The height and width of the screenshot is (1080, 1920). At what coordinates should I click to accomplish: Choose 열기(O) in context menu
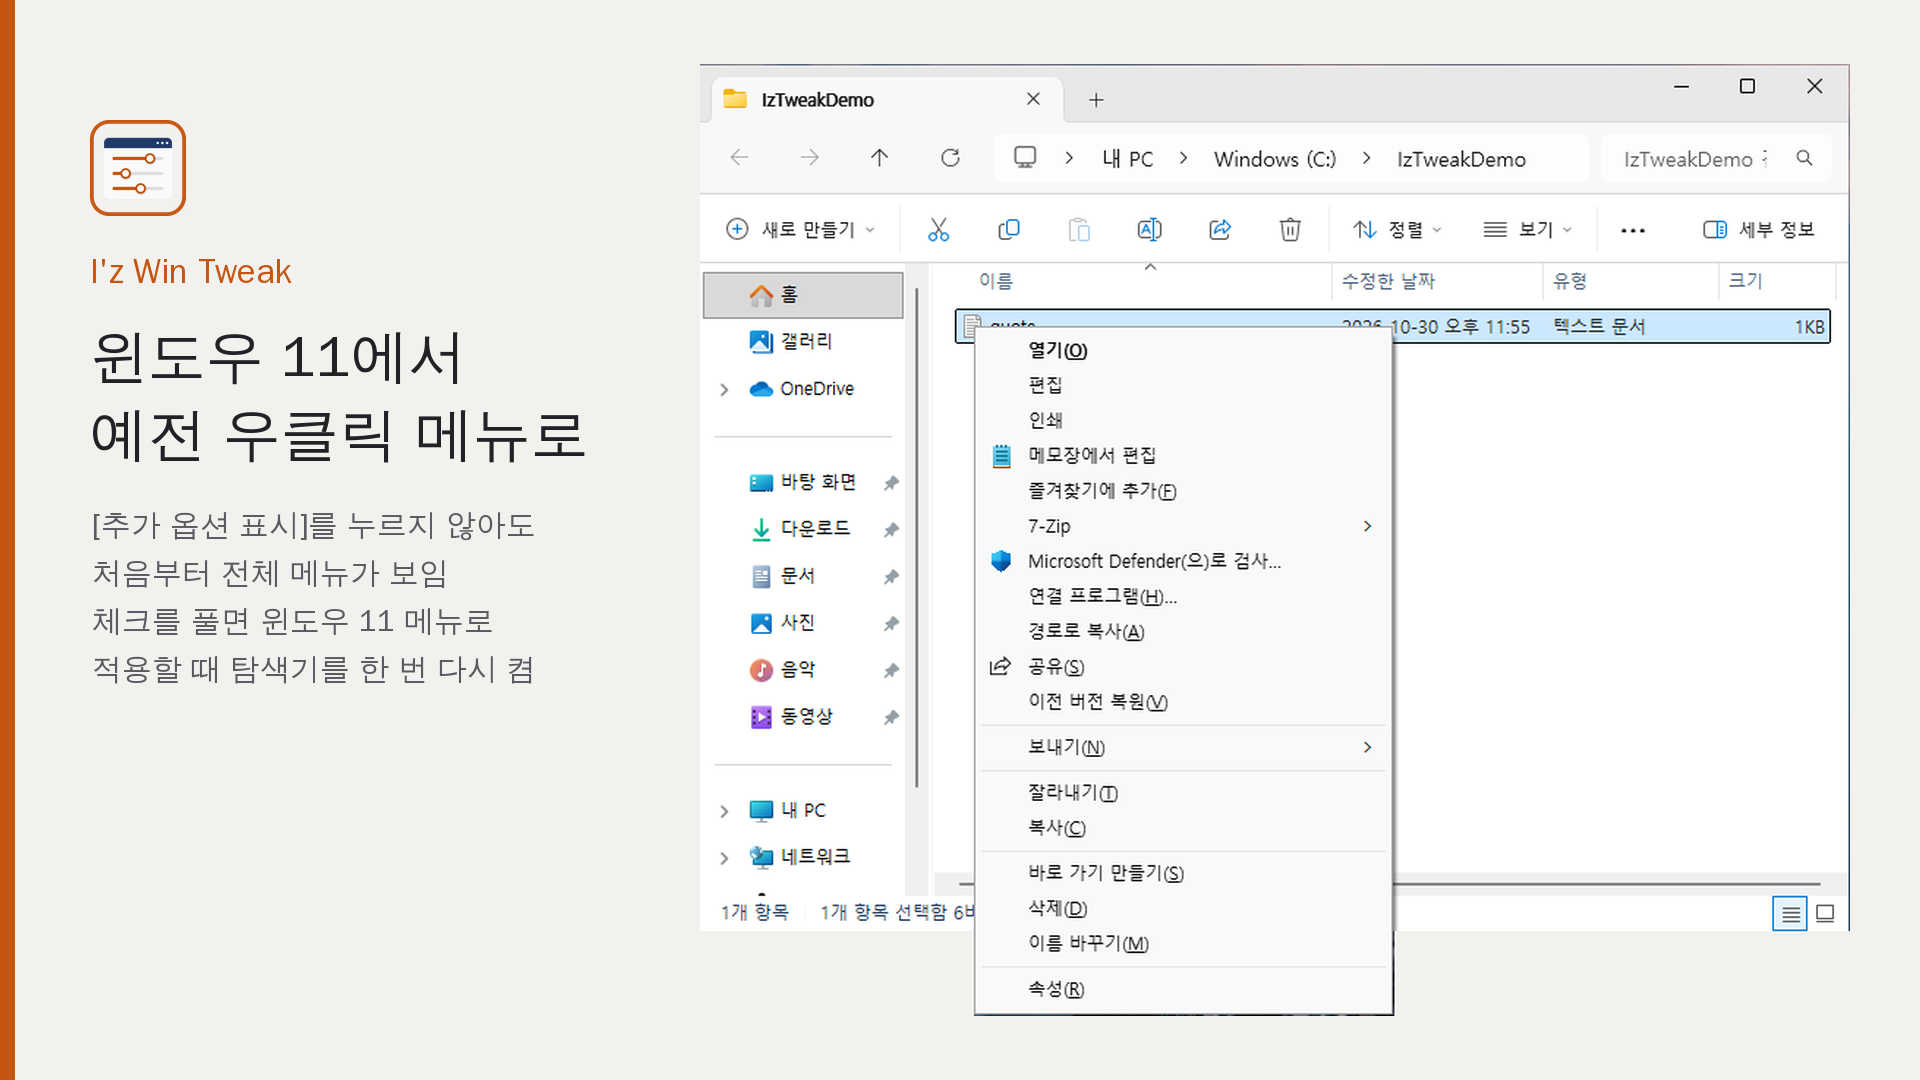[x=1183, y=350]
